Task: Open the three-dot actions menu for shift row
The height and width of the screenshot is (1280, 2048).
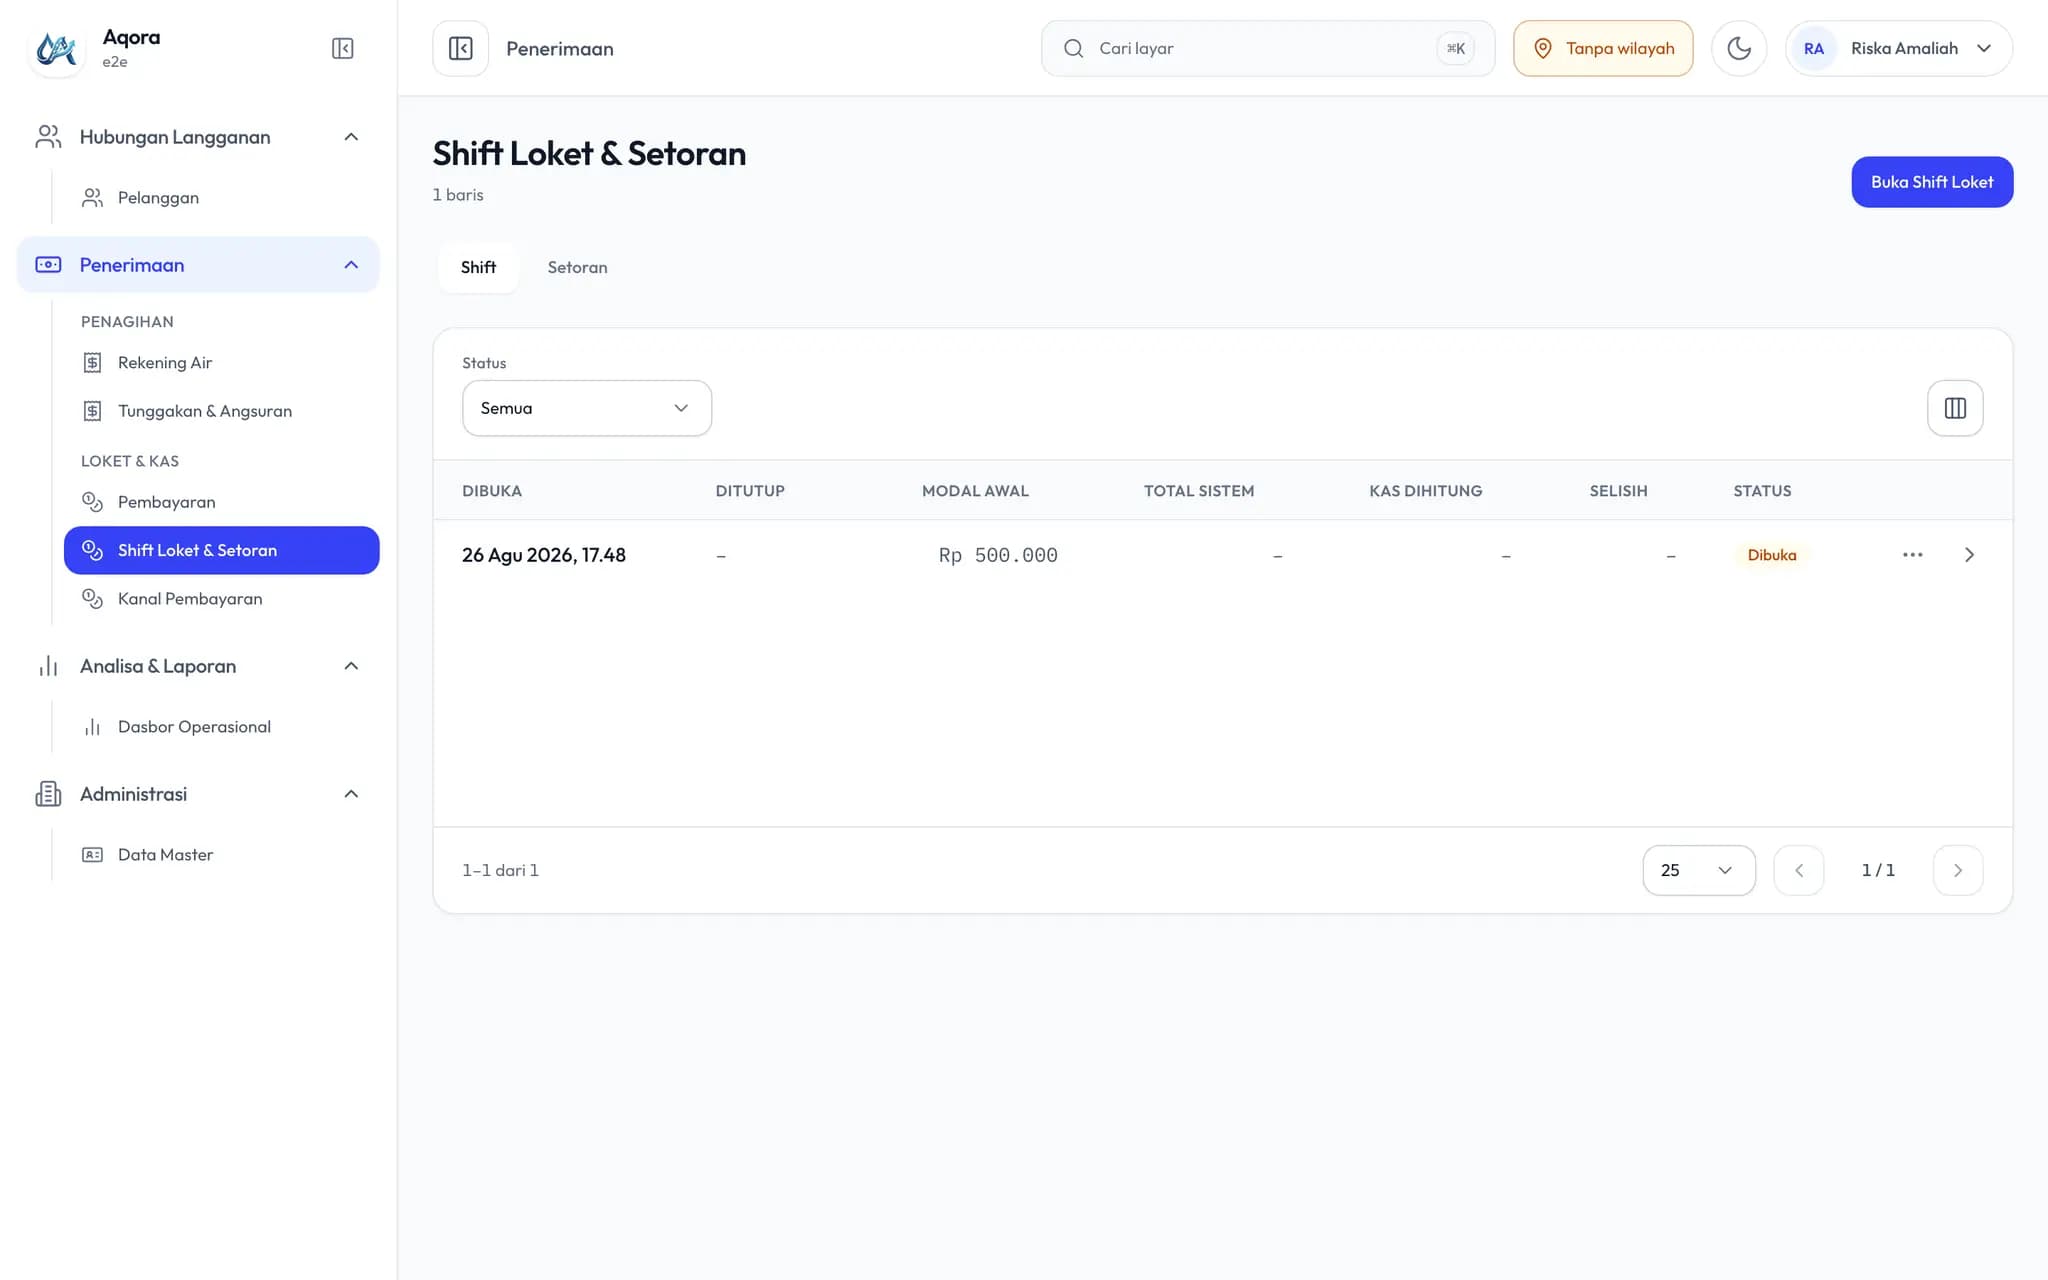Action: 1912,555
